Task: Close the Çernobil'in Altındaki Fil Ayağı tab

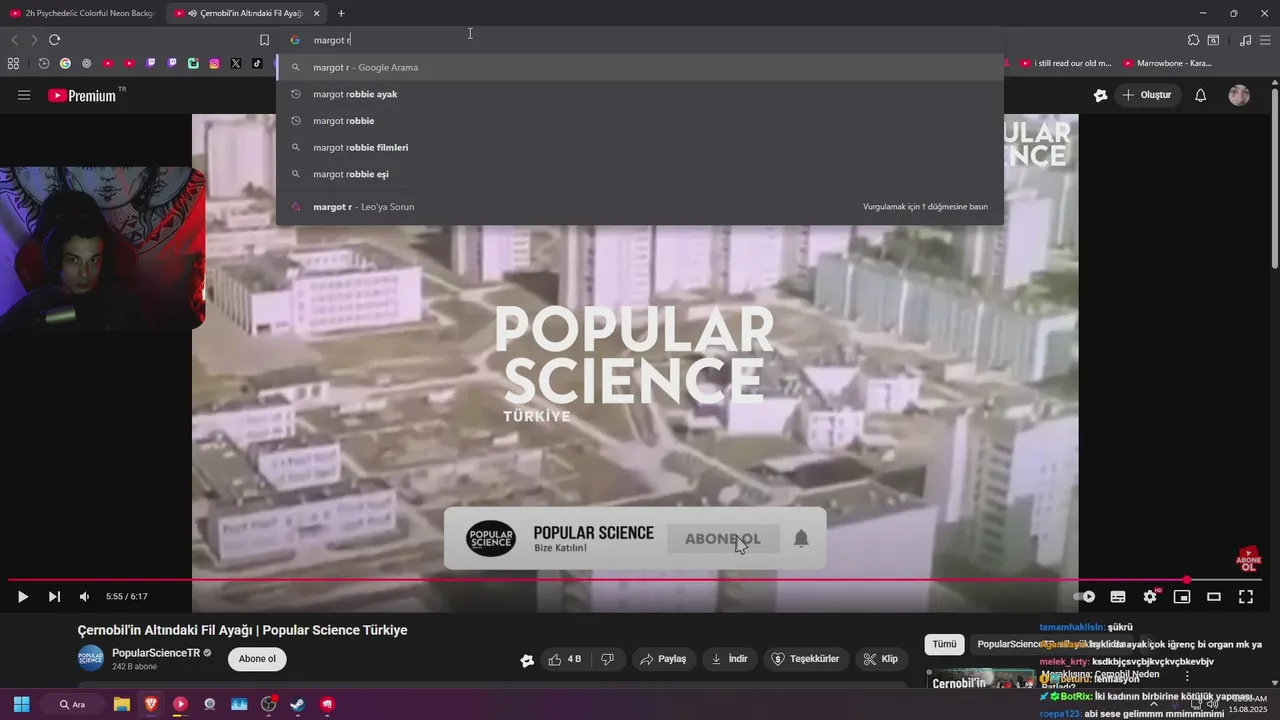Action: pos(317,13)
